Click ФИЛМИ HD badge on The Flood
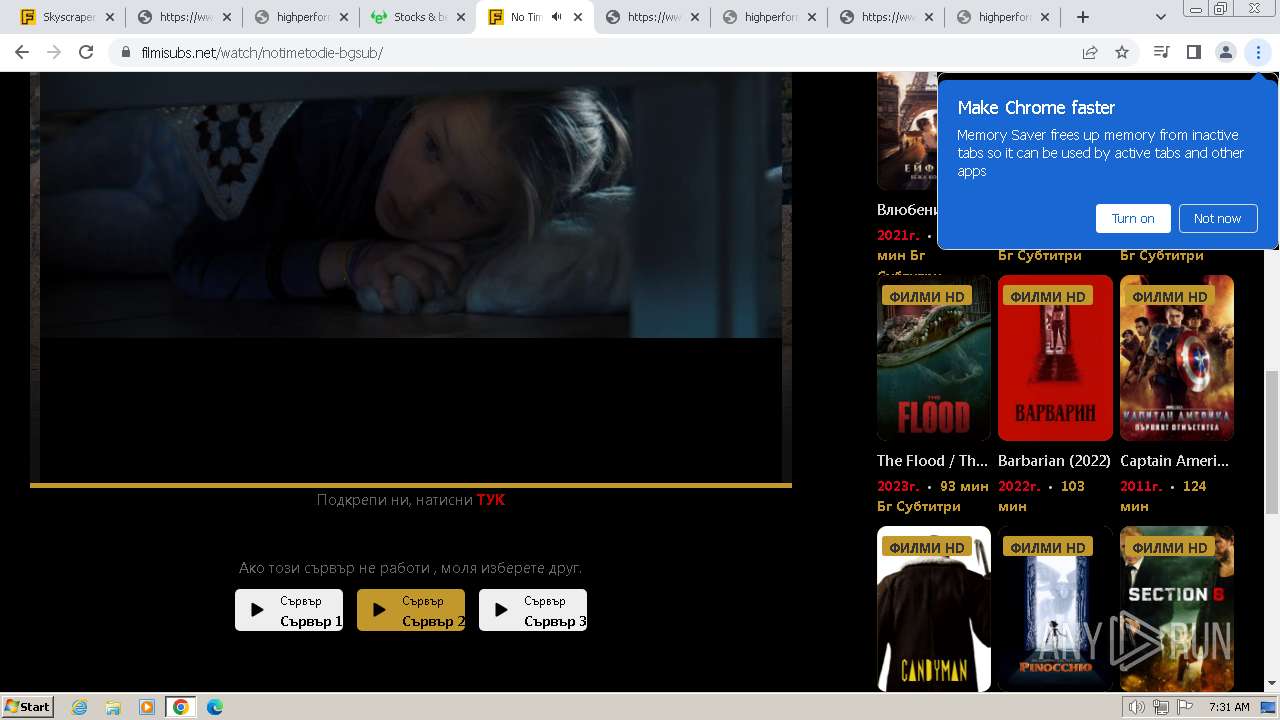1280x720 pixels. click(x=927, y=296)
